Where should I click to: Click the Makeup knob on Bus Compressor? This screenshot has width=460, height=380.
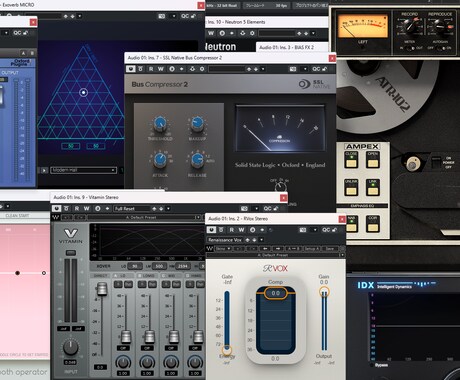point(197,124)
